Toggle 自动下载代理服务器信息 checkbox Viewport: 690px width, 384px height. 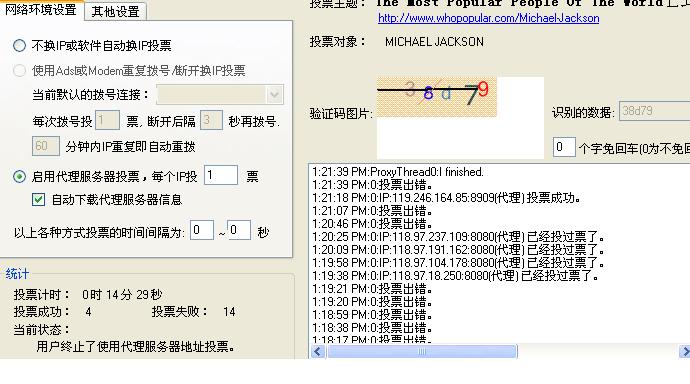click(x=38, y=200)
